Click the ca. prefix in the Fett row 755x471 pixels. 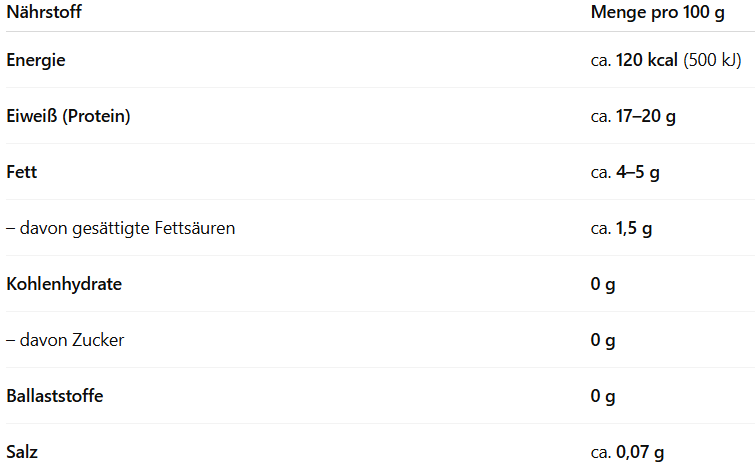click(x=601, y=173)
